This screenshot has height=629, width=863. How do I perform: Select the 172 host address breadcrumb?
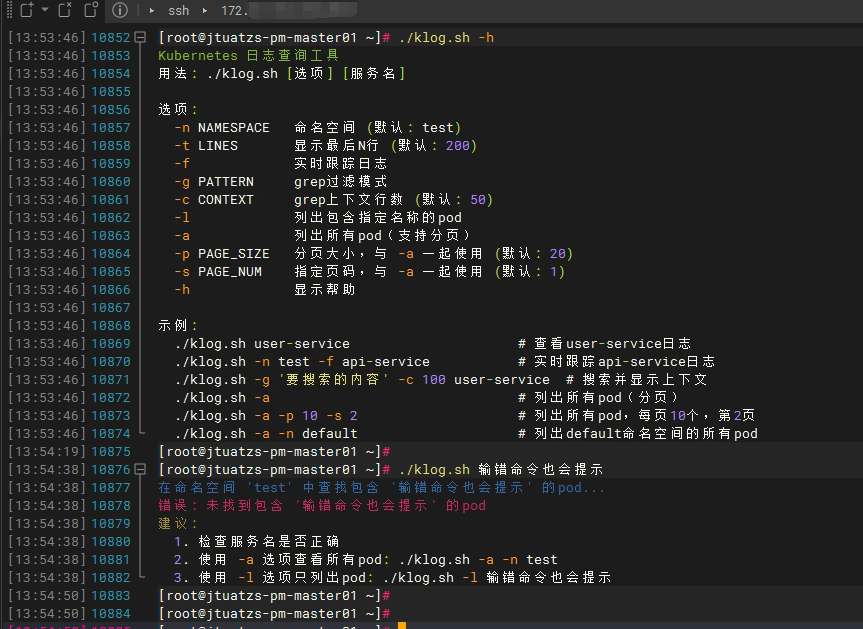[235, 11]
